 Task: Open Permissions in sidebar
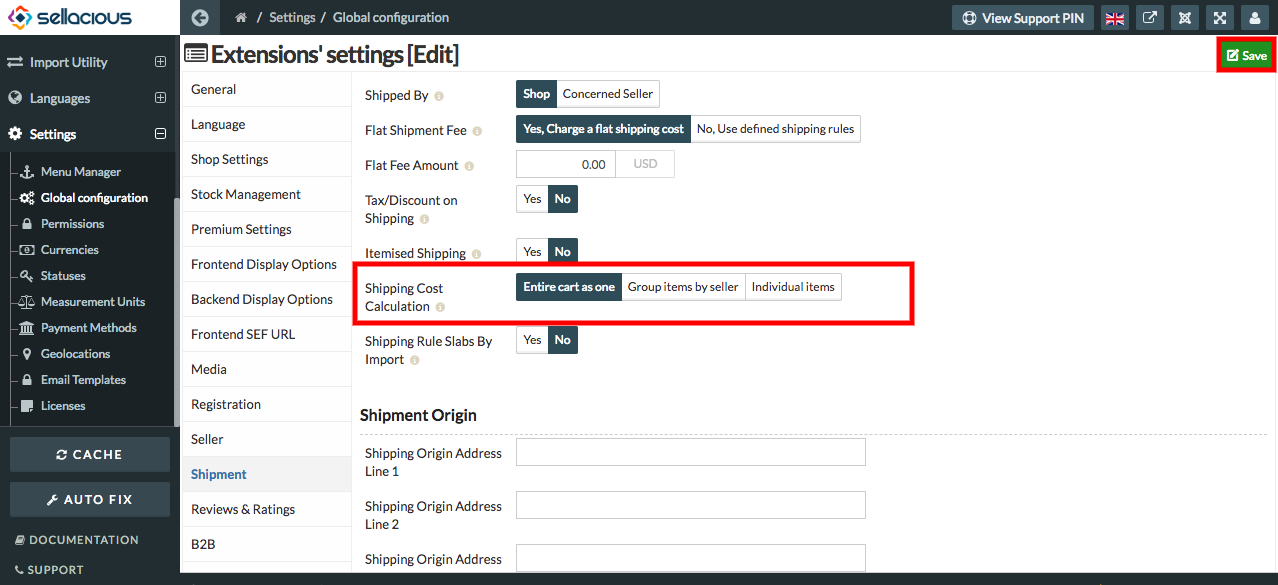pos(72,224)
